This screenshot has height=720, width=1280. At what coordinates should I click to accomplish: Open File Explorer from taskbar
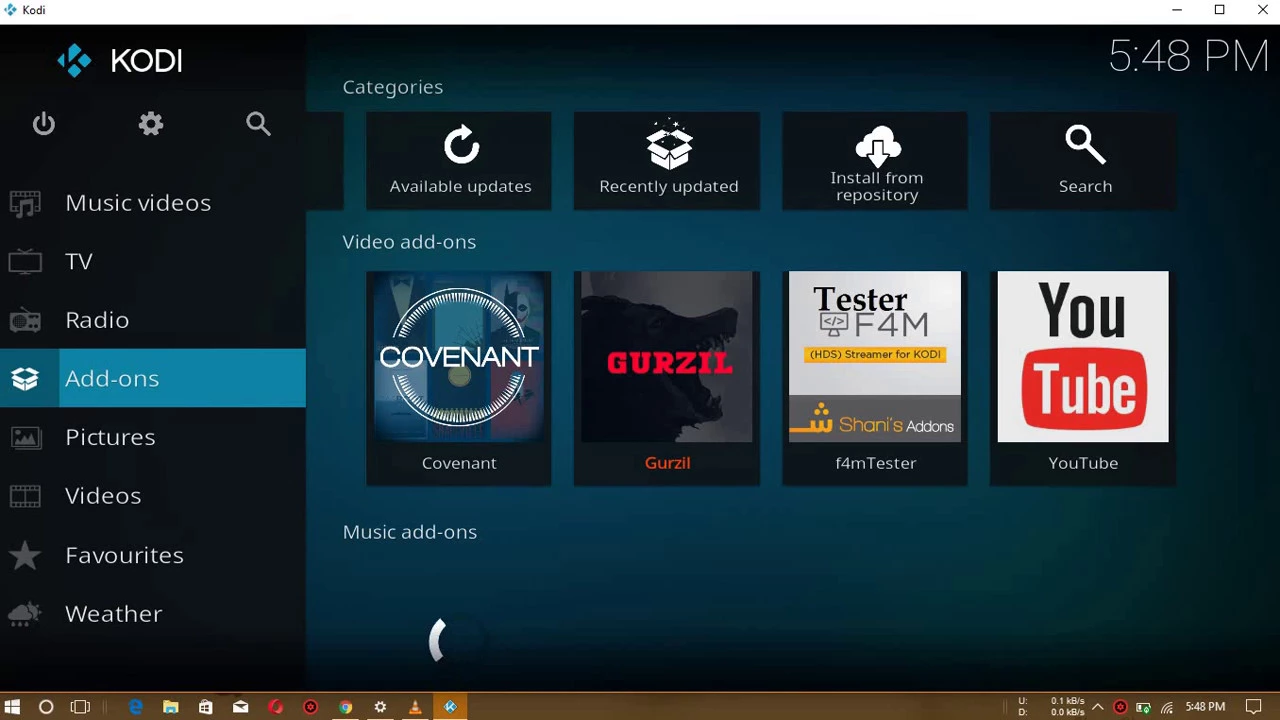171,707
